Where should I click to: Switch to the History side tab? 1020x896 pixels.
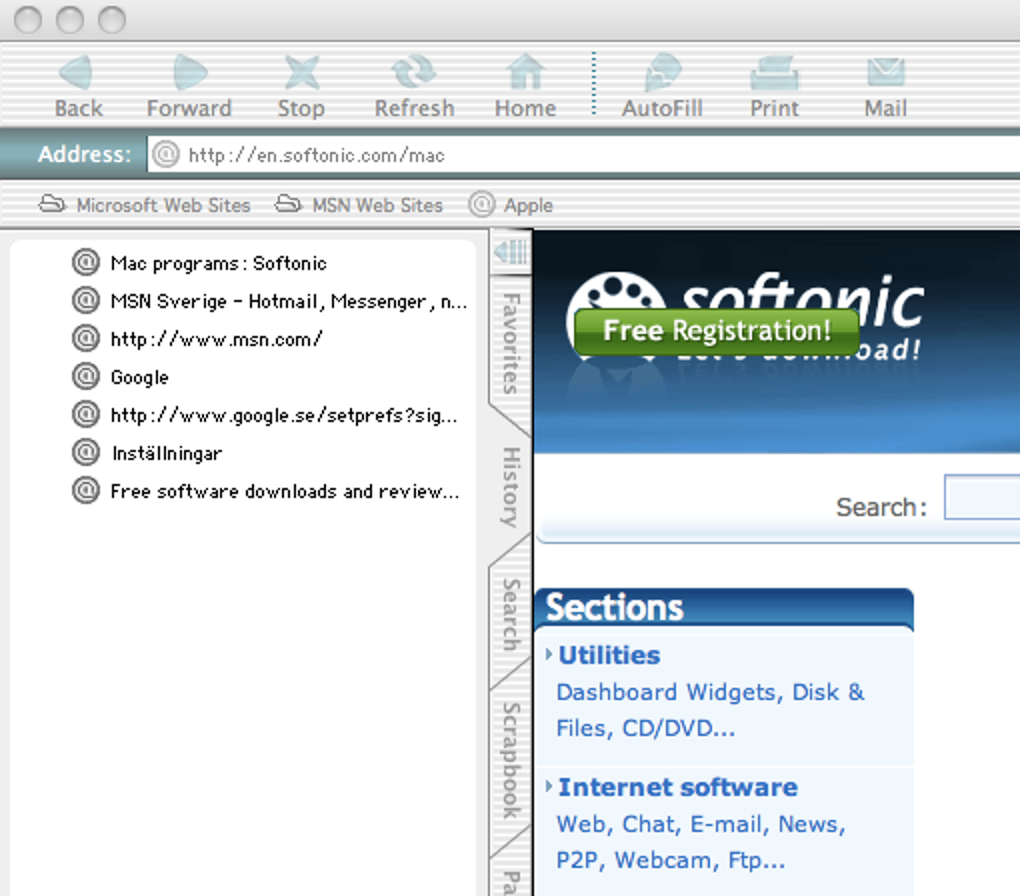(511, 487)
